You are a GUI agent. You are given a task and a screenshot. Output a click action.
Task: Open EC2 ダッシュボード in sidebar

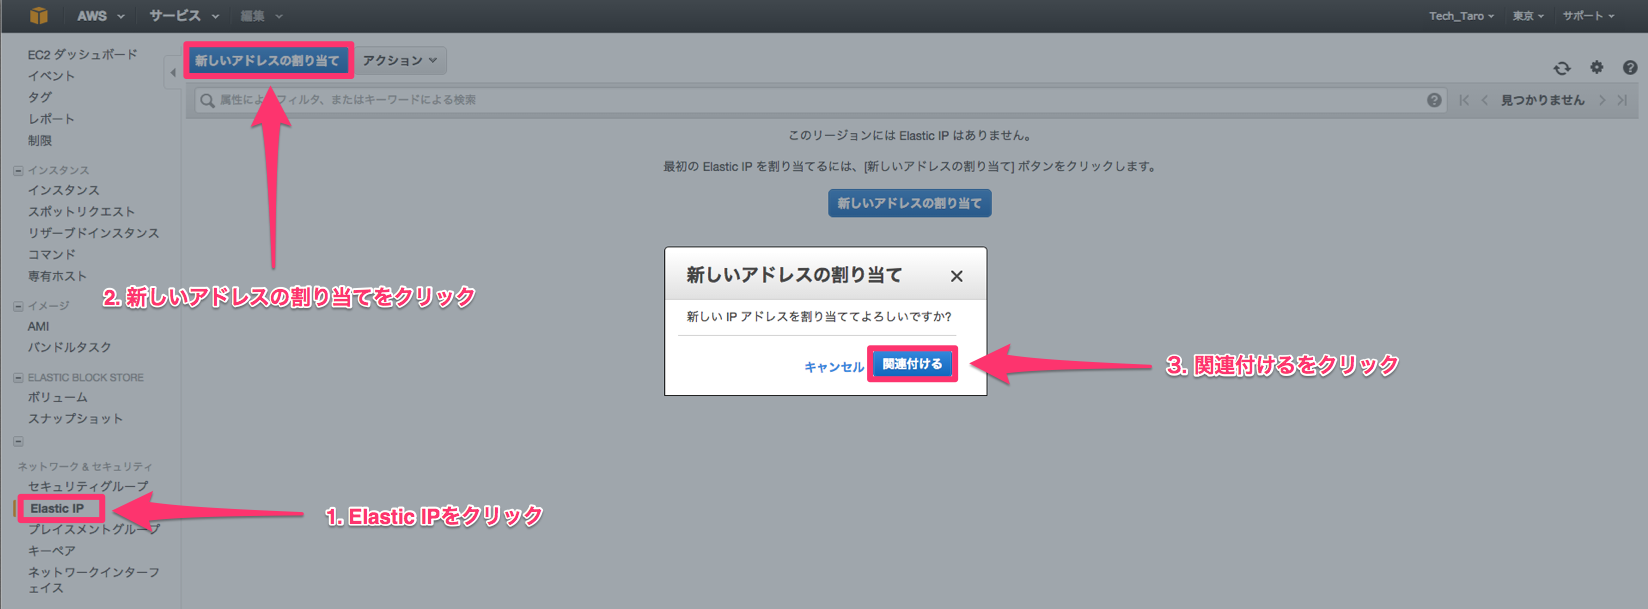[x=83, y=55]
